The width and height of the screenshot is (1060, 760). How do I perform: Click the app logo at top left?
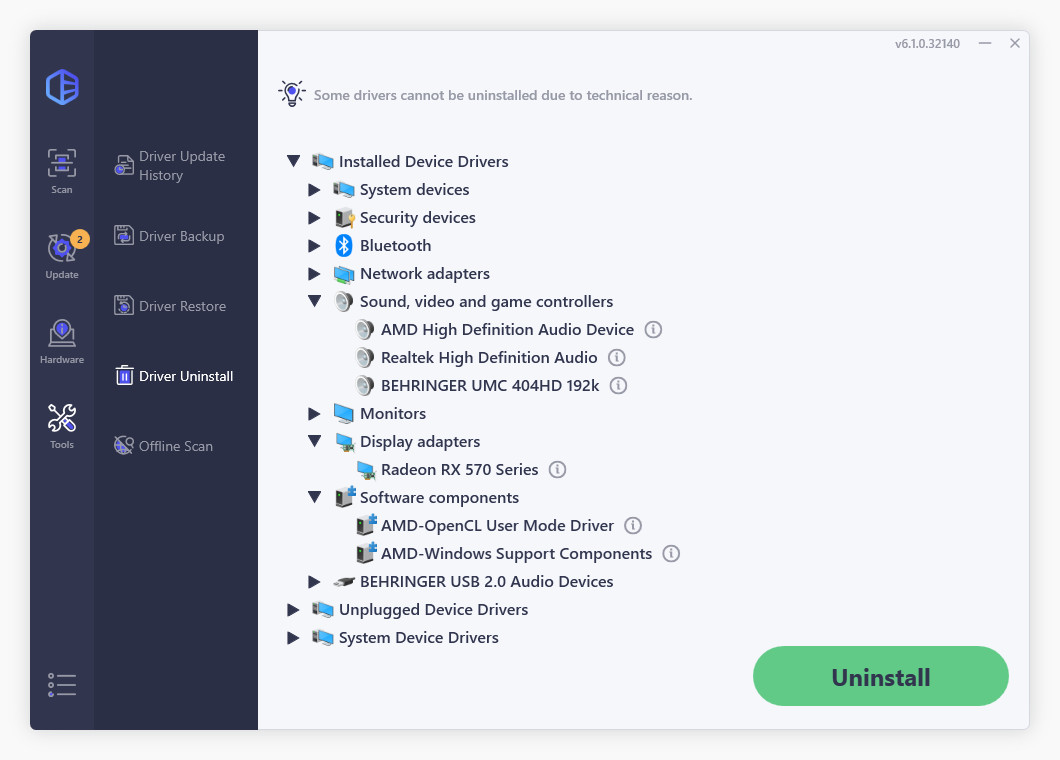(61, 88)
